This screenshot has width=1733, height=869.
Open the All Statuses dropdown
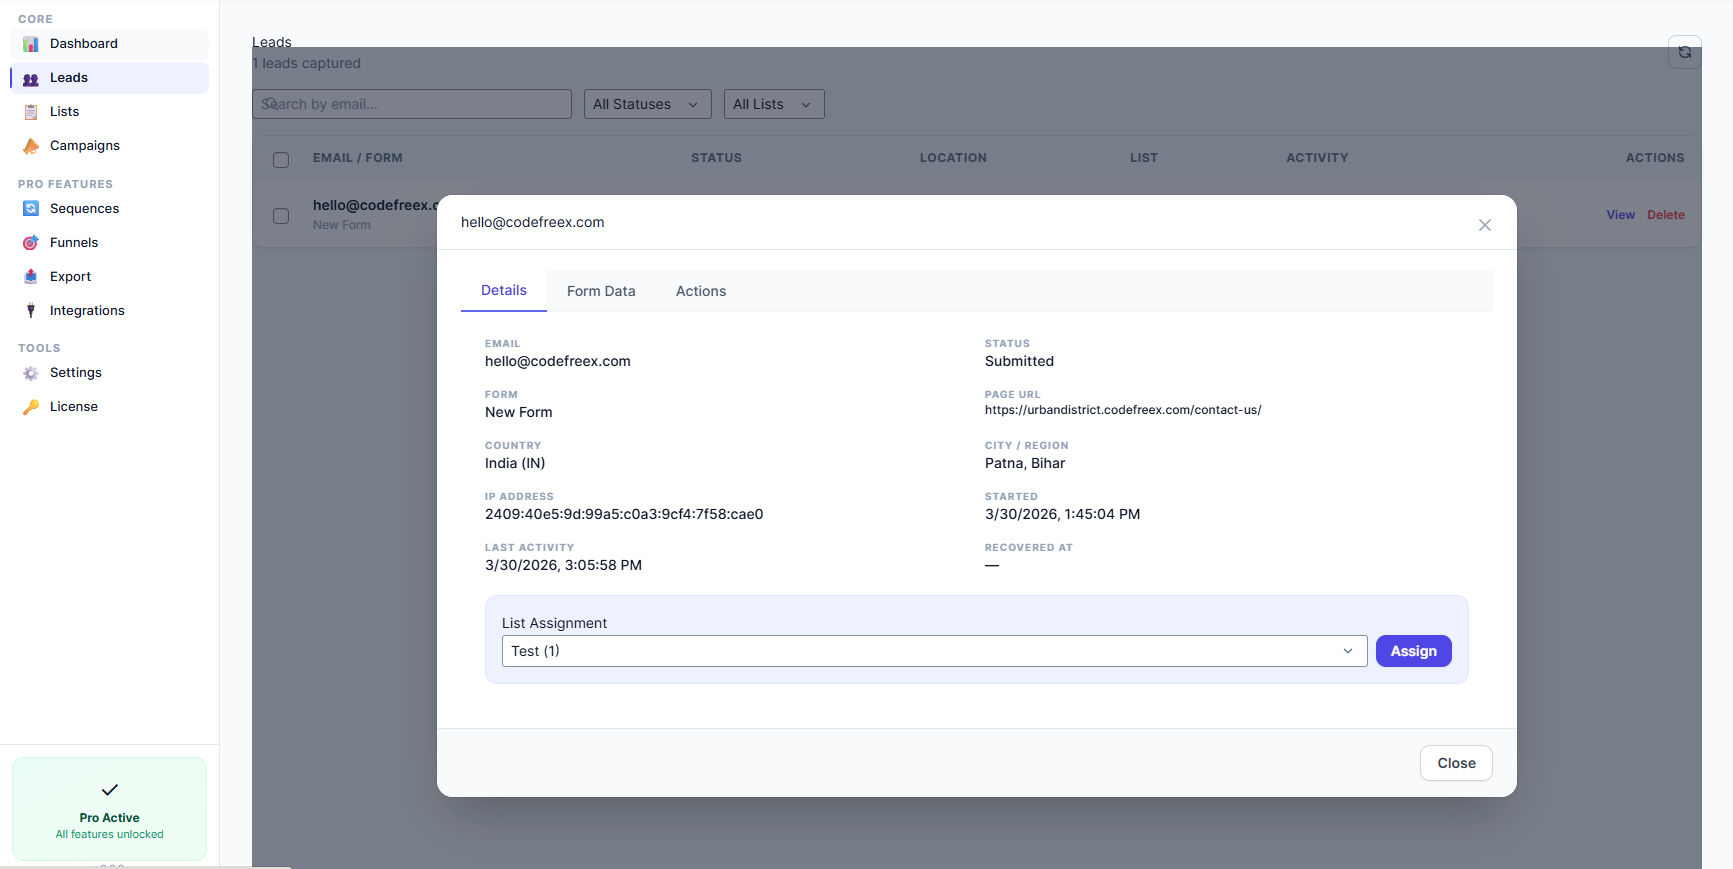tap(648, 104)
